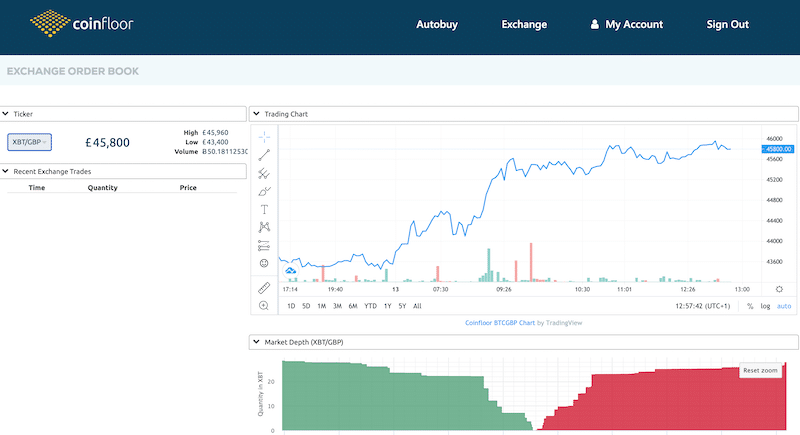
Task: Click the Volume value in ticker
Action: coord(224,152)
